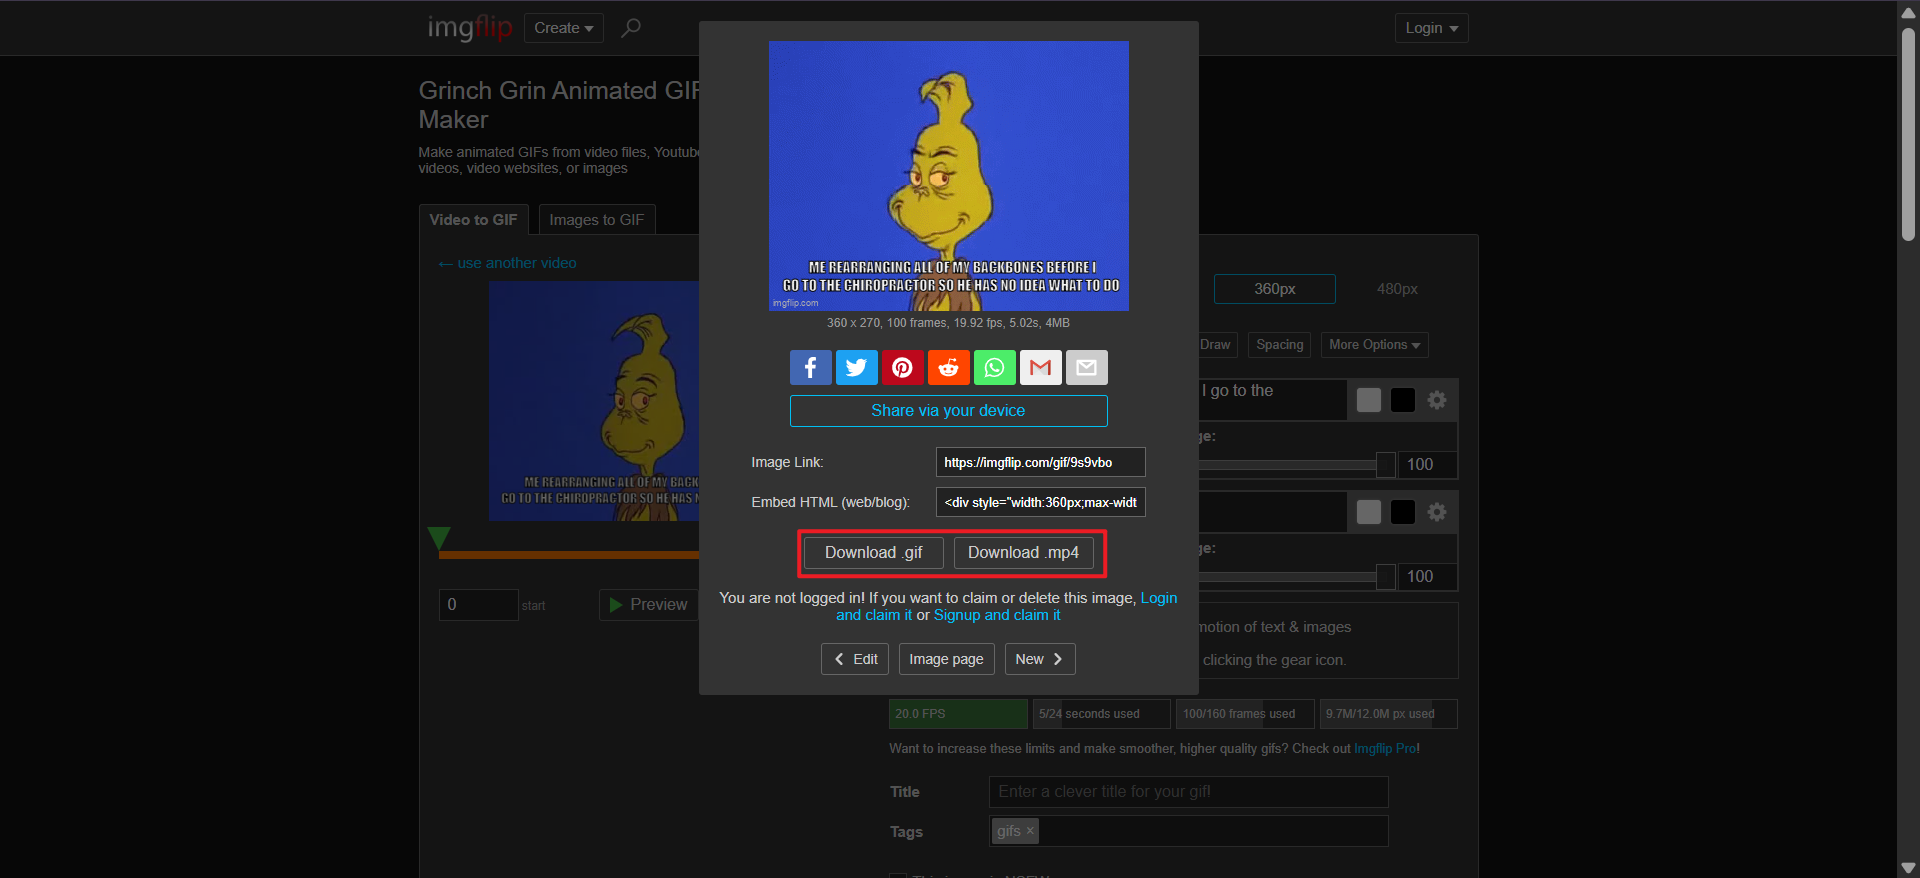The height and width of the screenshot is (878, 1920).
Task: Go to the imgflip home logo
Action: pos(469,27)
